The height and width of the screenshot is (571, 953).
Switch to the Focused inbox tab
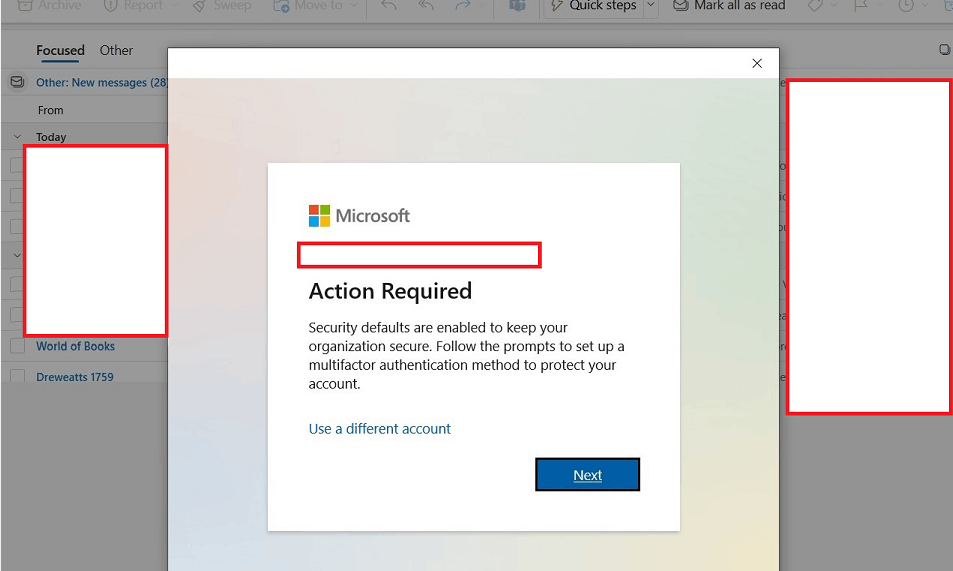coord(60,50)
